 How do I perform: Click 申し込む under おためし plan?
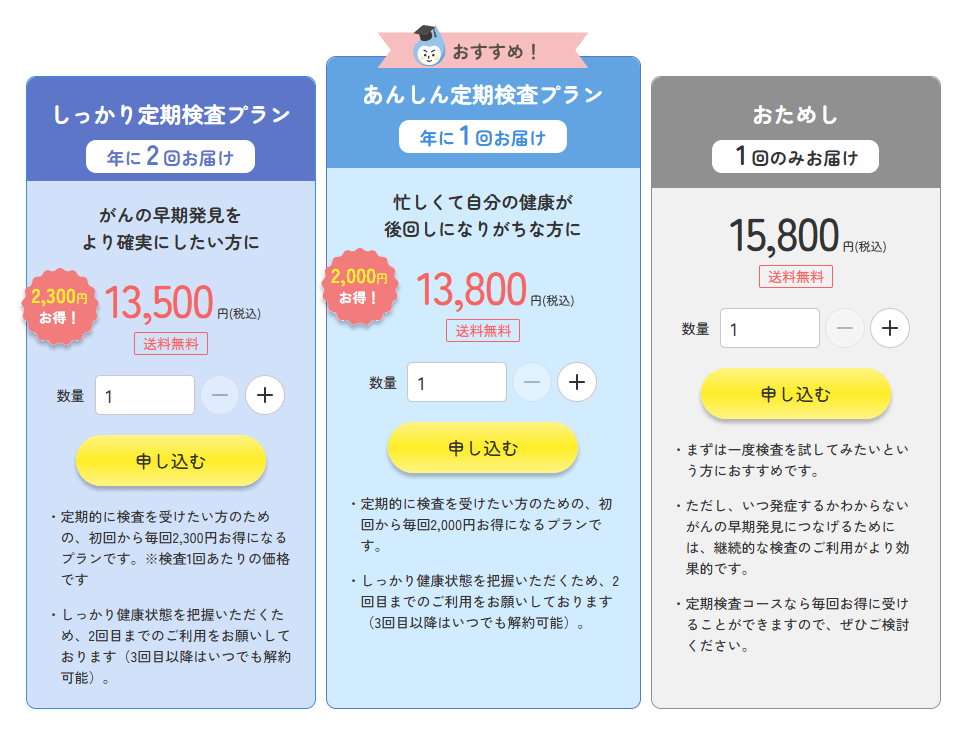(x=795, y=394)
